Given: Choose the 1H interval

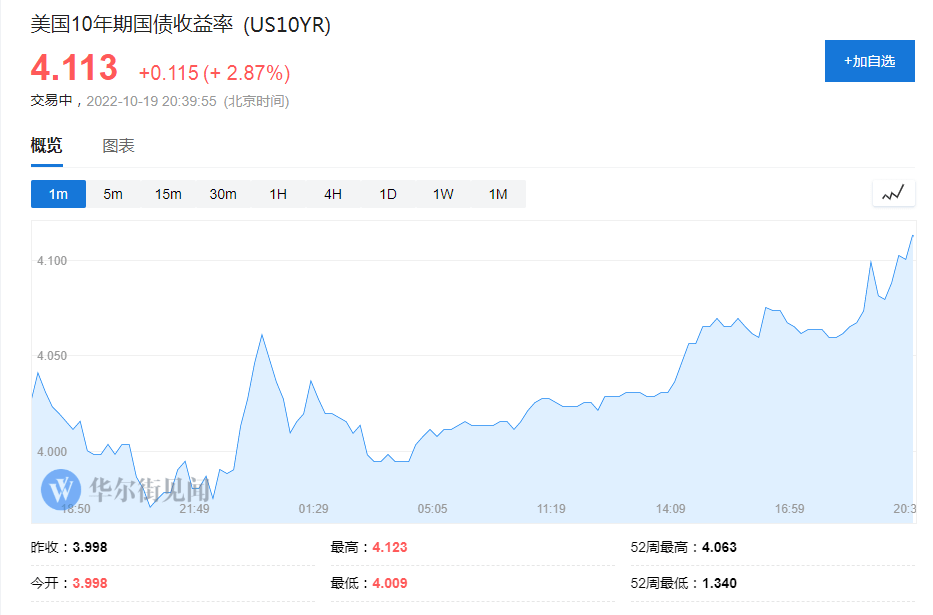Looking at the screenshot, I should (278, 194).
